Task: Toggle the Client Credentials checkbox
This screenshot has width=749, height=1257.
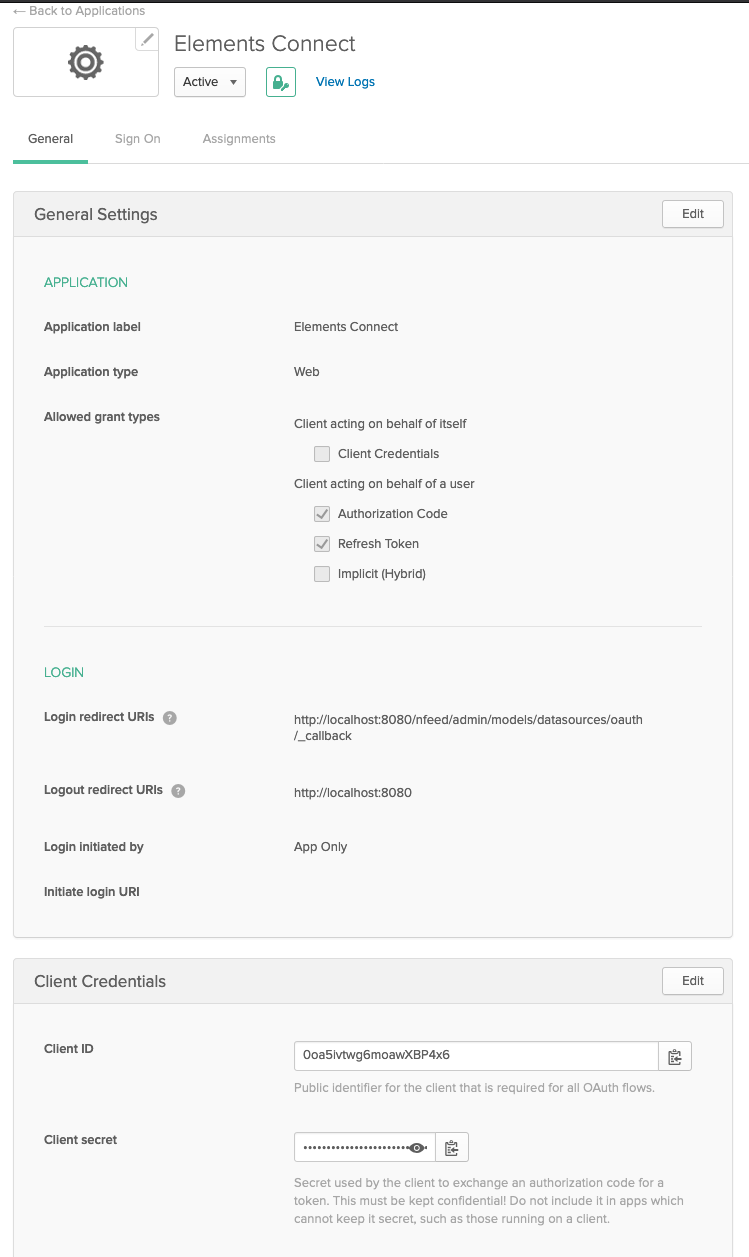Action: [x=322, y=454]
